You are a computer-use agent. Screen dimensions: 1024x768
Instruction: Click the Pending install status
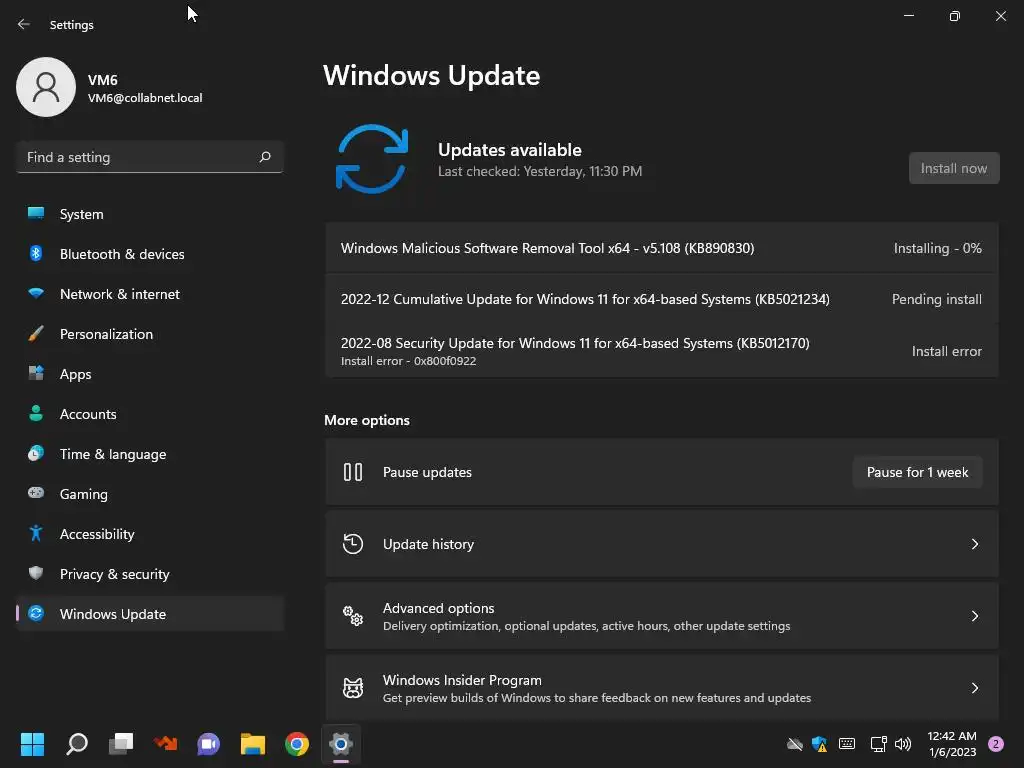point(936,299)
